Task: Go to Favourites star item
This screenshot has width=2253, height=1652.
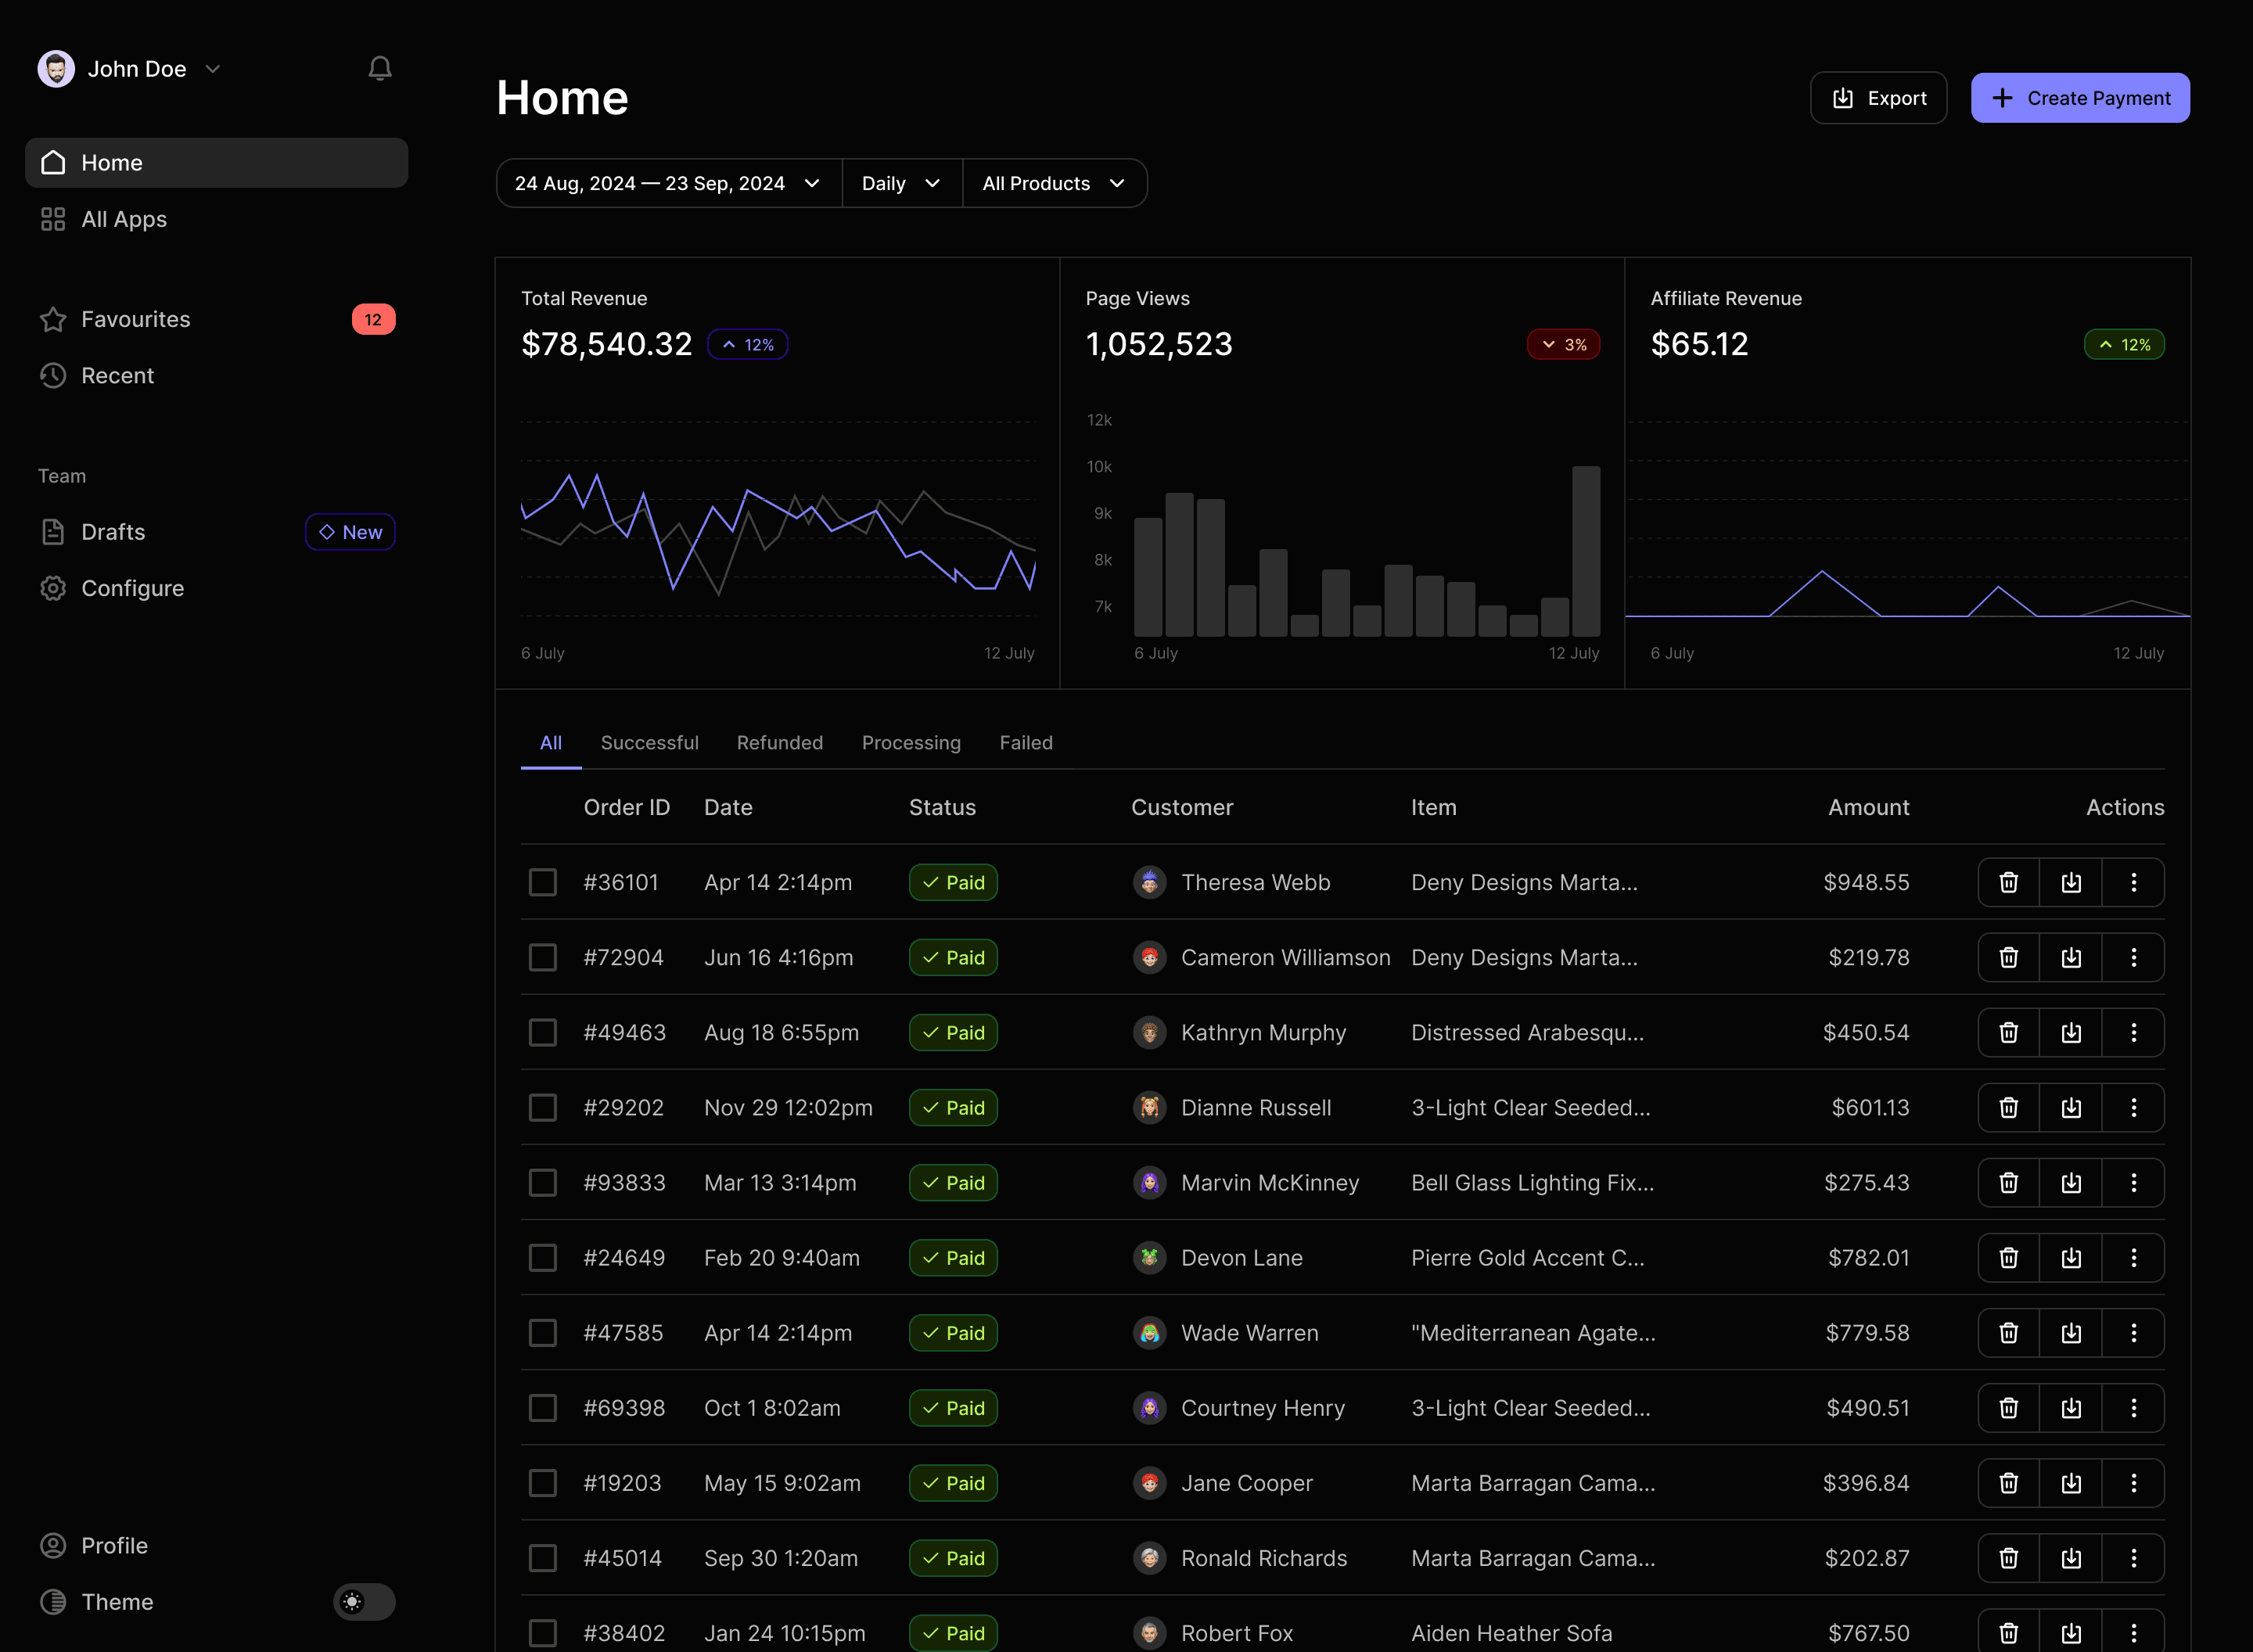Action: click(x=135, y=319)
